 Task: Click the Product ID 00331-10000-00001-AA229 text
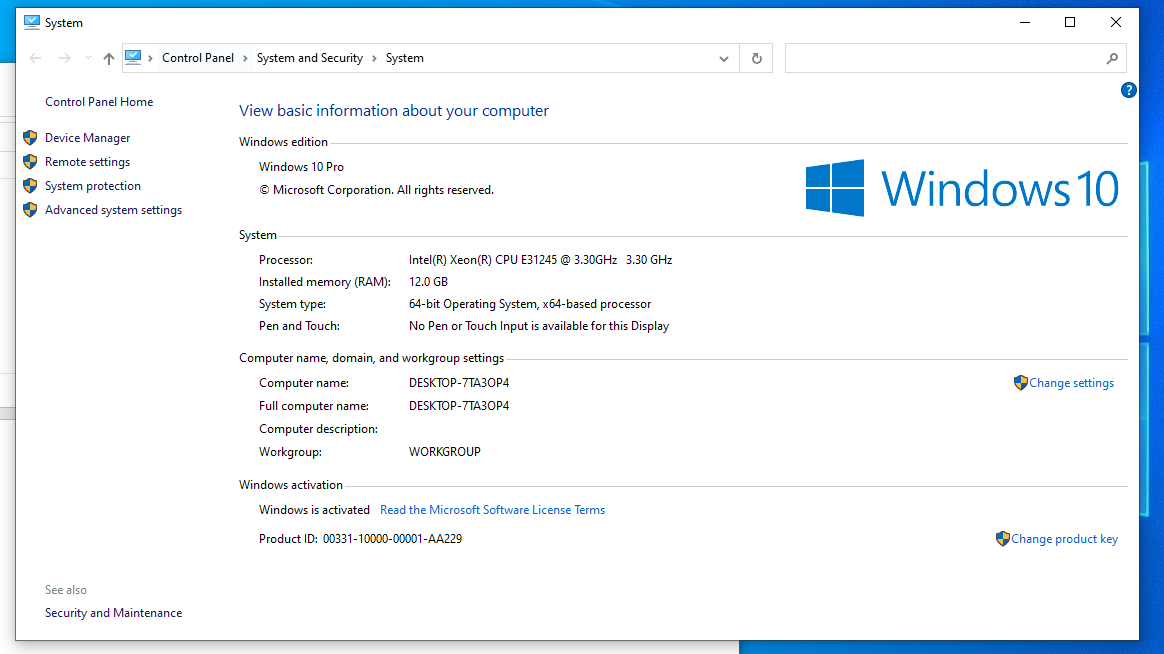point(360,539)
